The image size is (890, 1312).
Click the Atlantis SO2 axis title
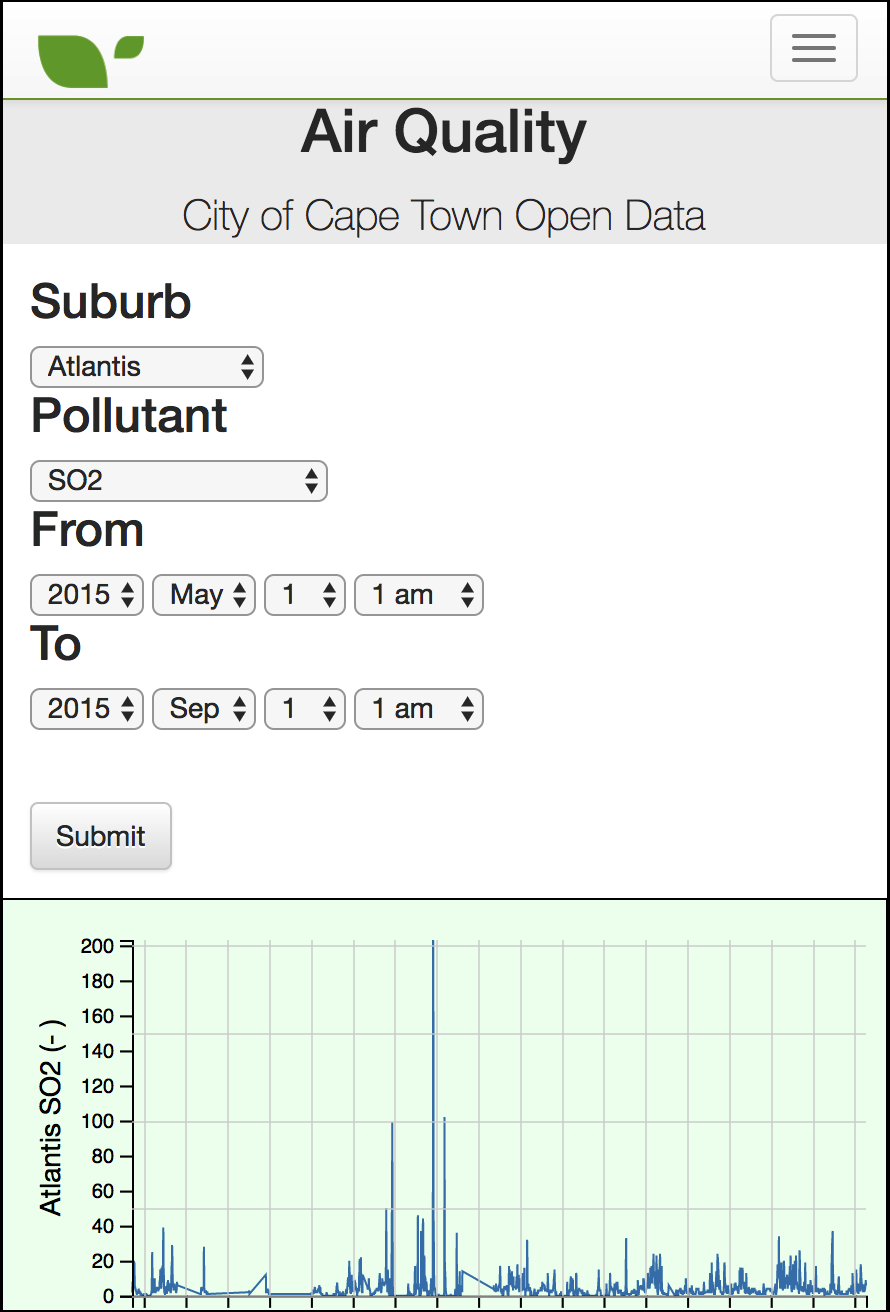click(x=51, y=1117)
